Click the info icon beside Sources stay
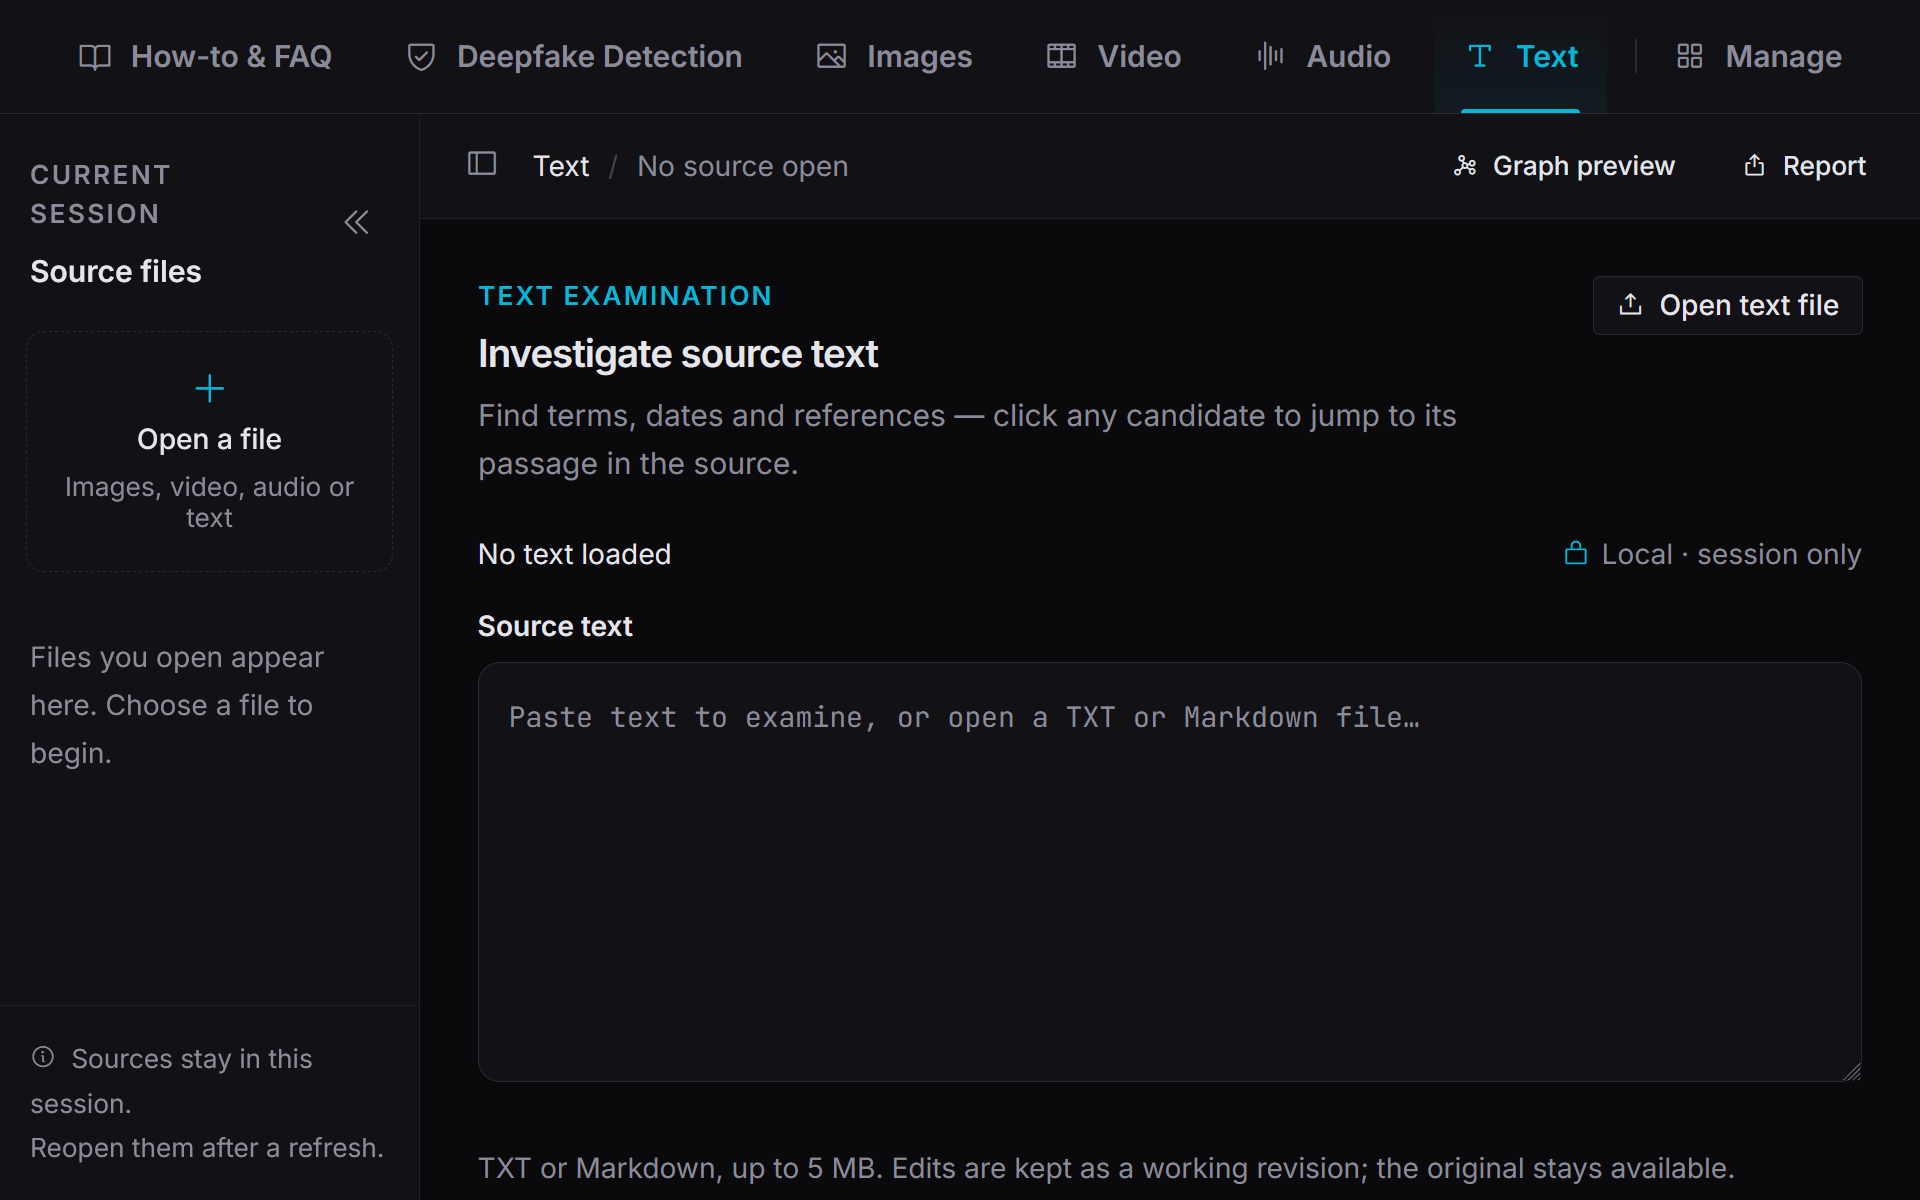This screenshot has height=1200, width=1920. (43, 1057)
